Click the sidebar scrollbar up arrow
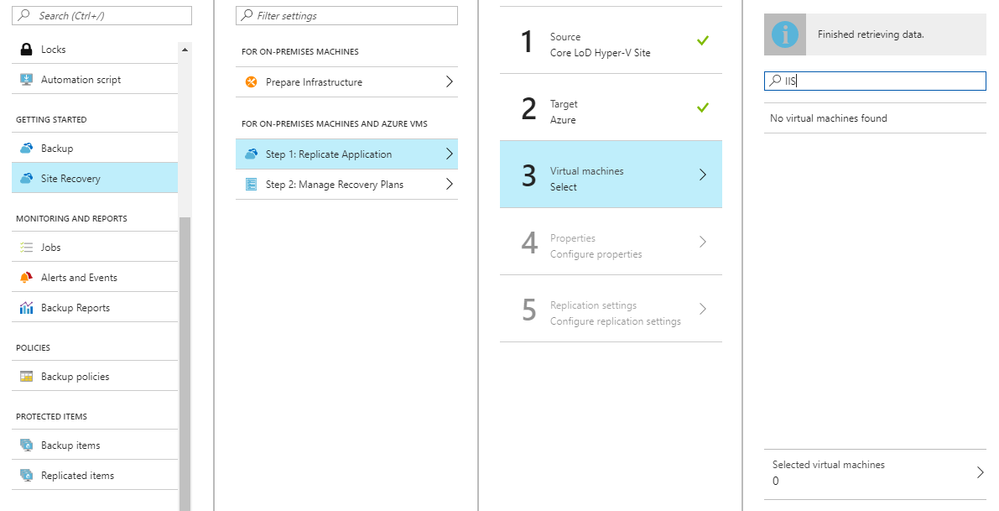The width and height of the screenshot is (999, 511). coord(185,50)
